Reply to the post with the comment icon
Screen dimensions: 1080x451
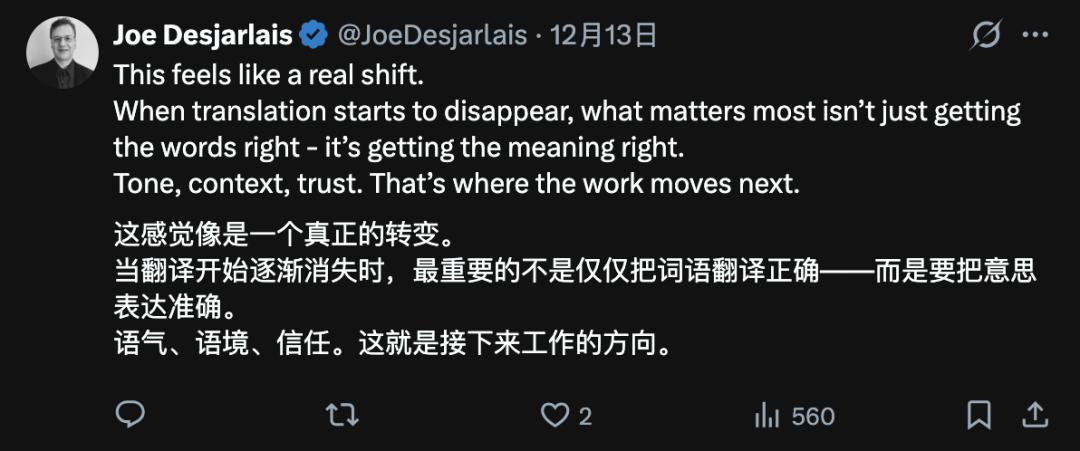pyautogui.click(x=130, y=414)
